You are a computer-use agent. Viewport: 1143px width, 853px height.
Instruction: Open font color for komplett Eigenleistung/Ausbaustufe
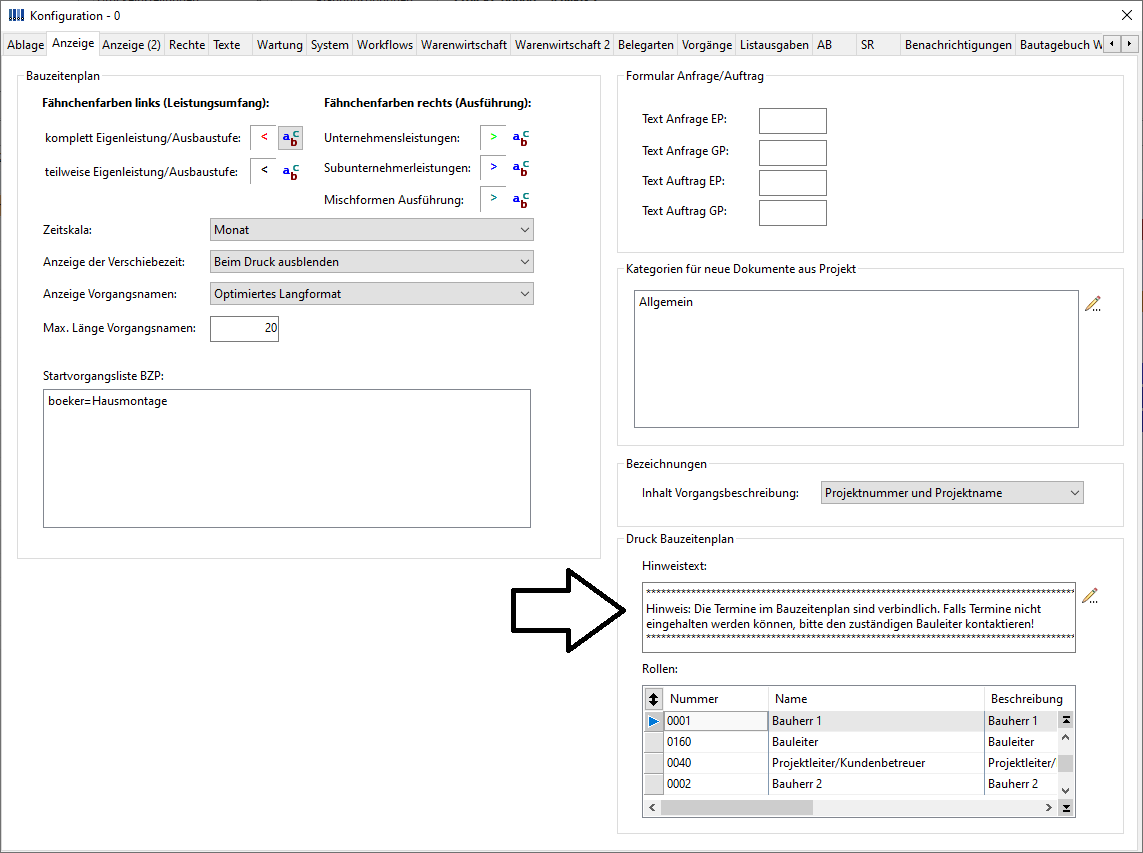290,138
